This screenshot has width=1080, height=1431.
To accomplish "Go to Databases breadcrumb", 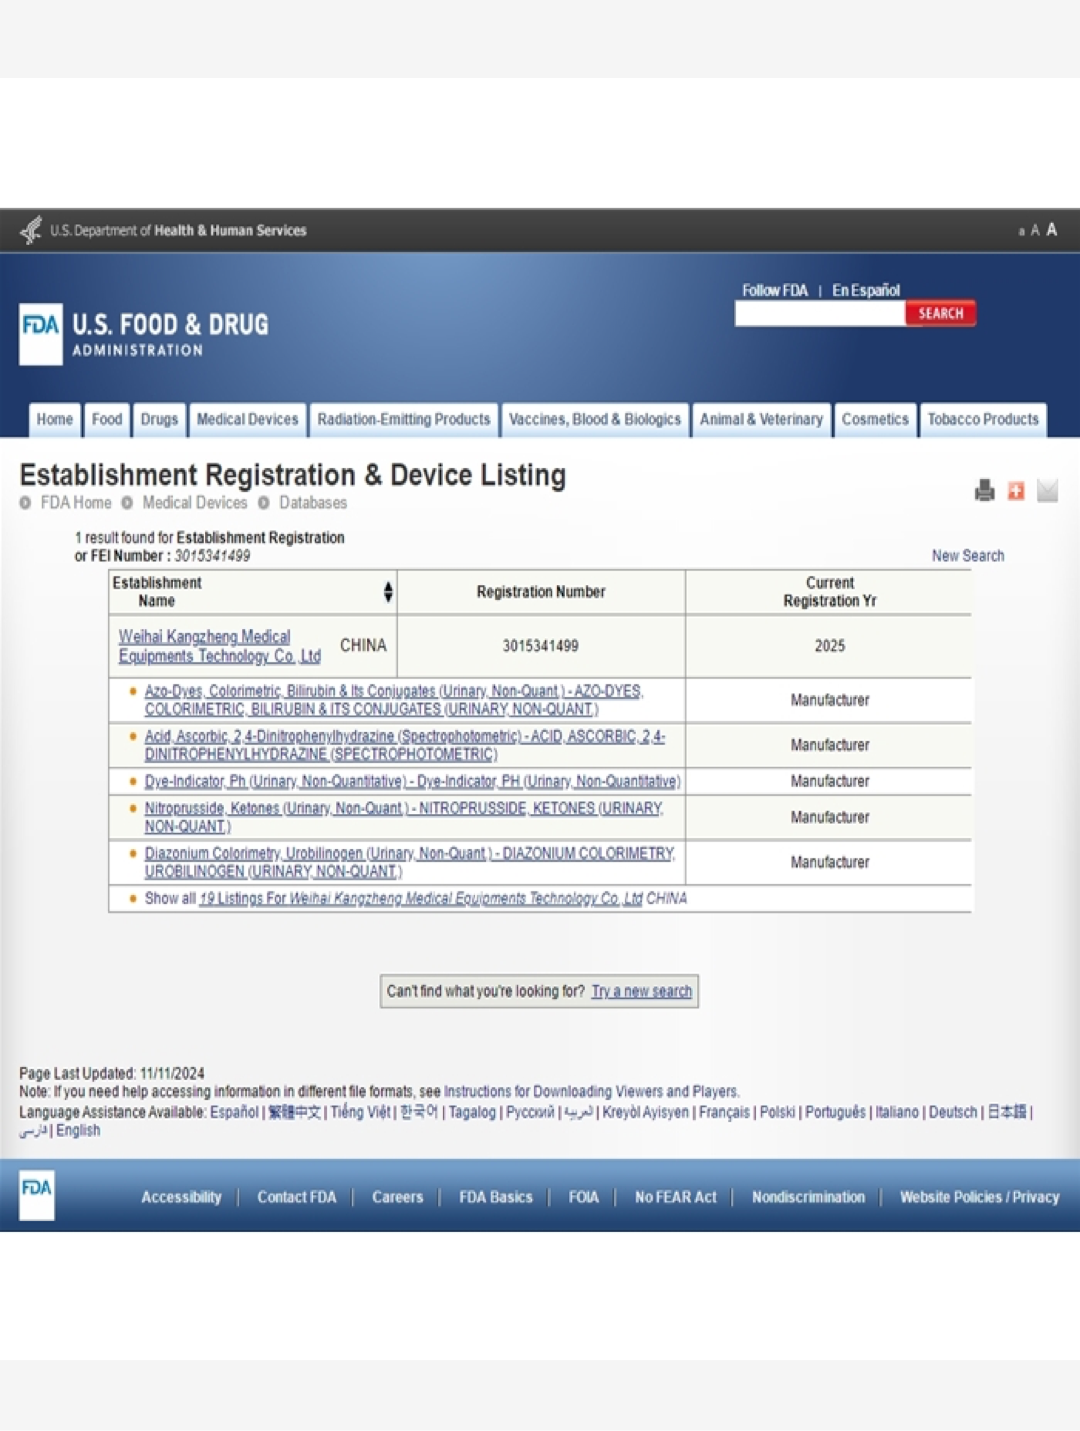I will 313,503.
